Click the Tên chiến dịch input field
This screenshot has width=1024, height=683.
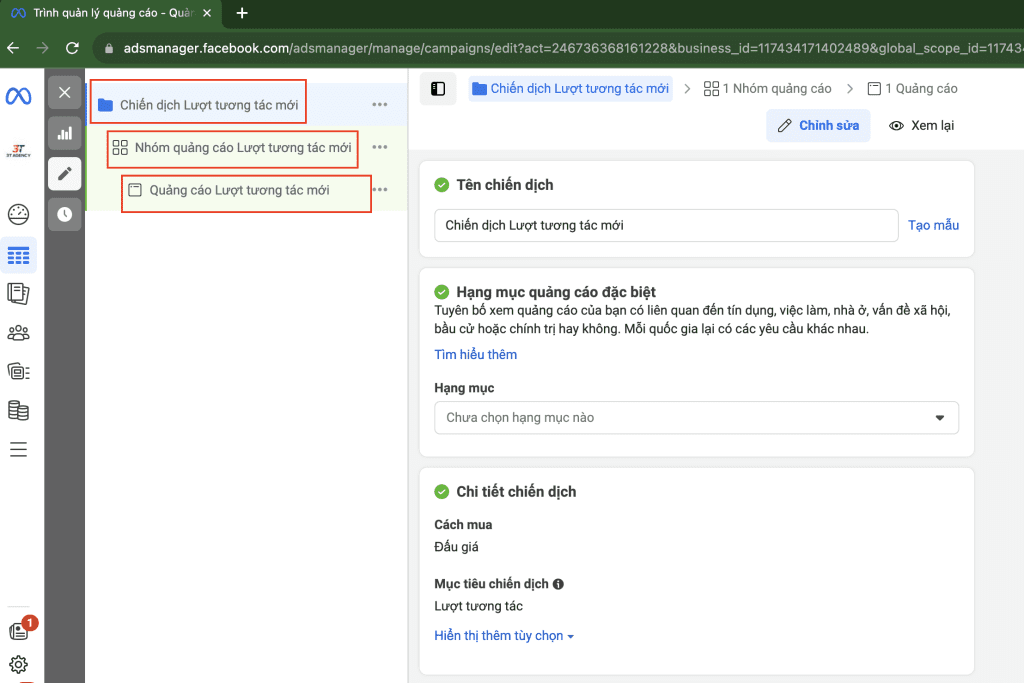click(x=666, y=225)
